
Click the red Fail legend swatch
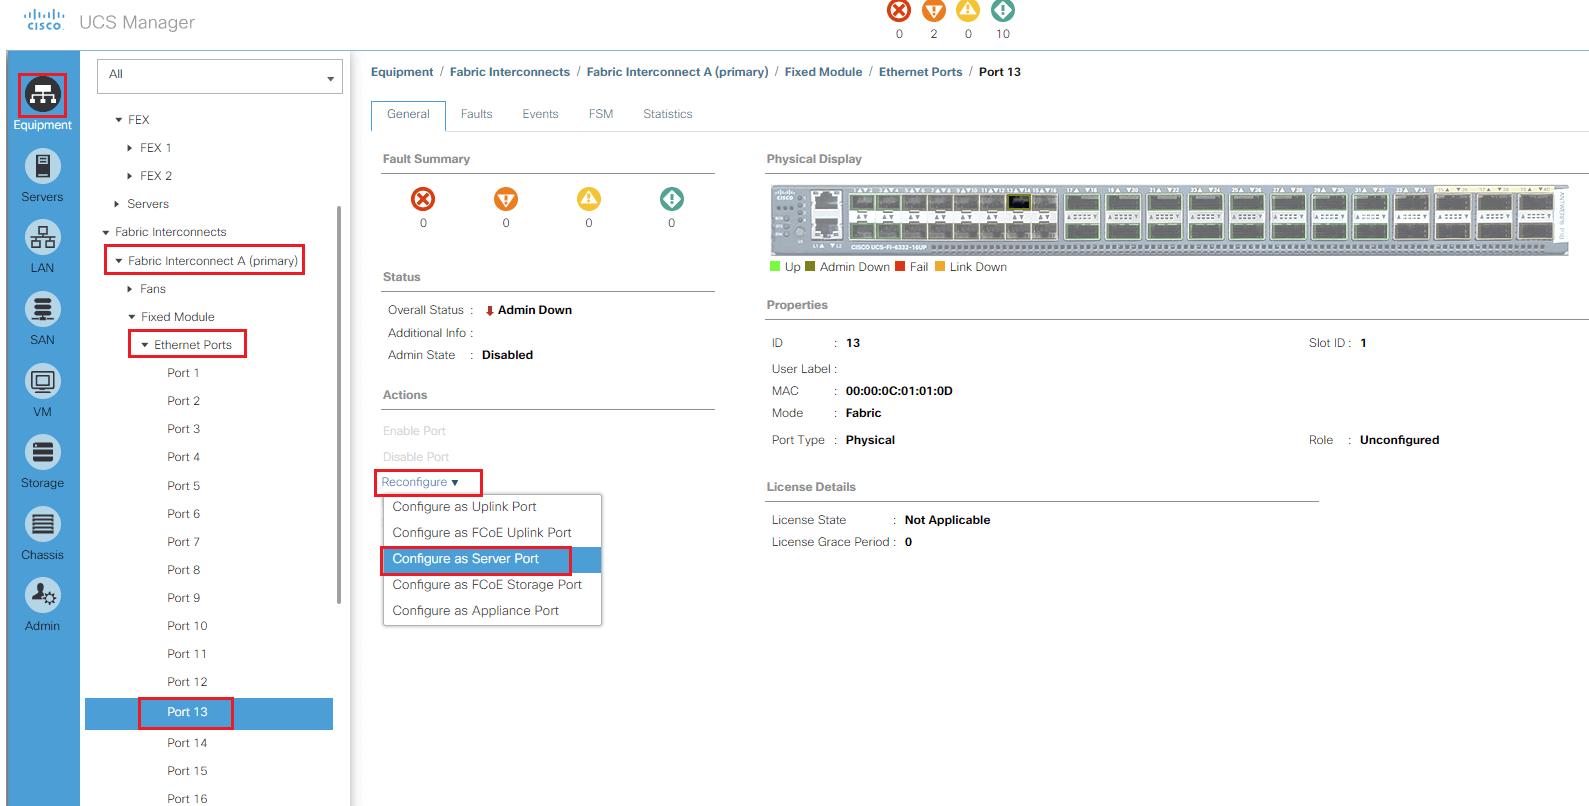900,266
